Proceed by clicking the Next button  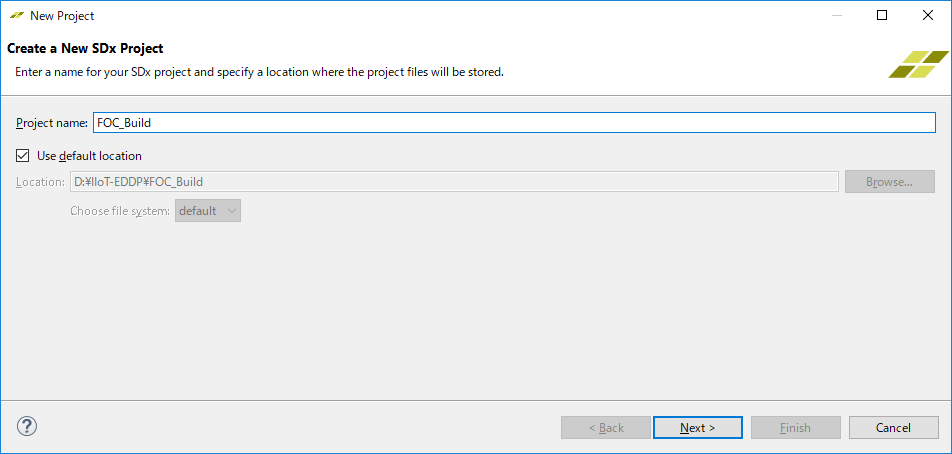point(698,428)
